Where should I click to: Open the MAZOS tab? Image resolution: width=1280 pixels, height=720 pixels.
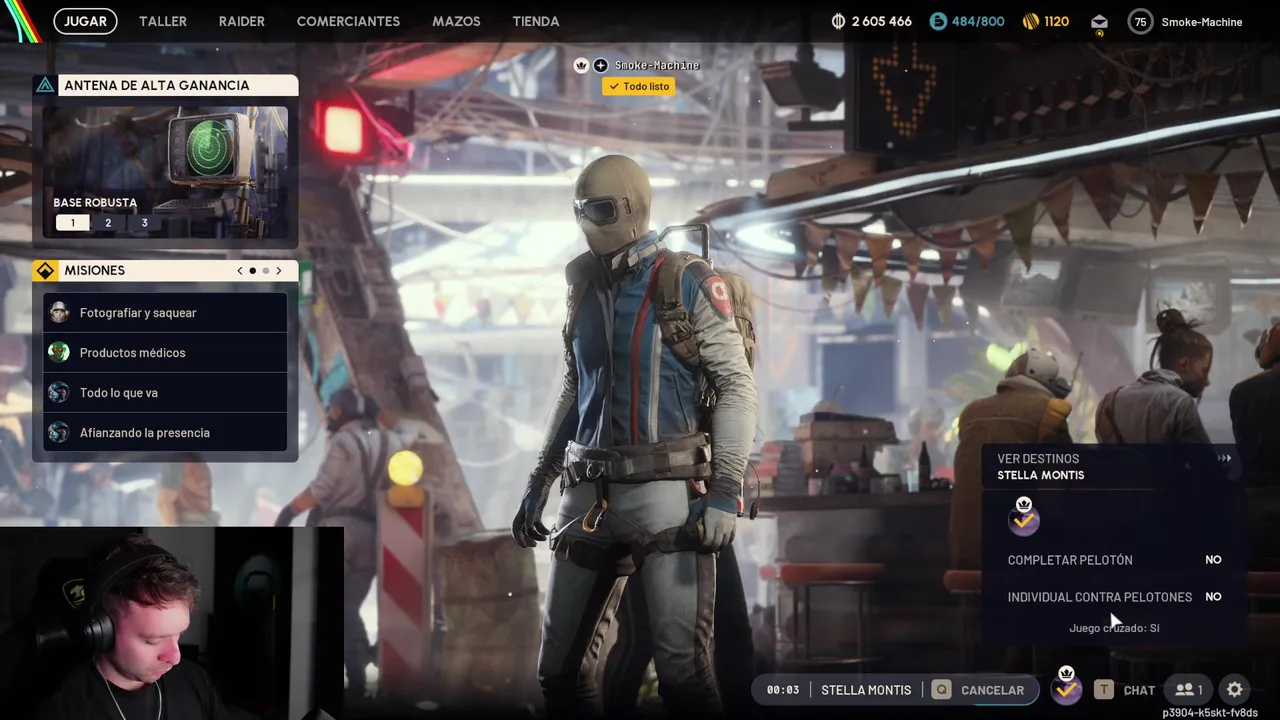[456, 21]
